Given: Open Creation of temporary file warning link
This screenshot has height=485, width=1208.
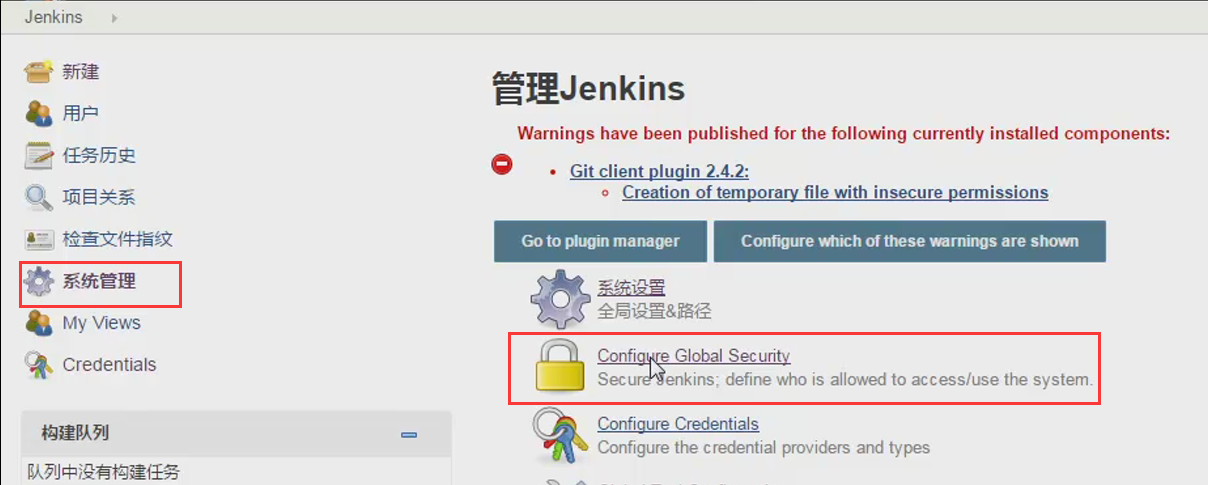Looking at the screenshot, I should 835,192.
